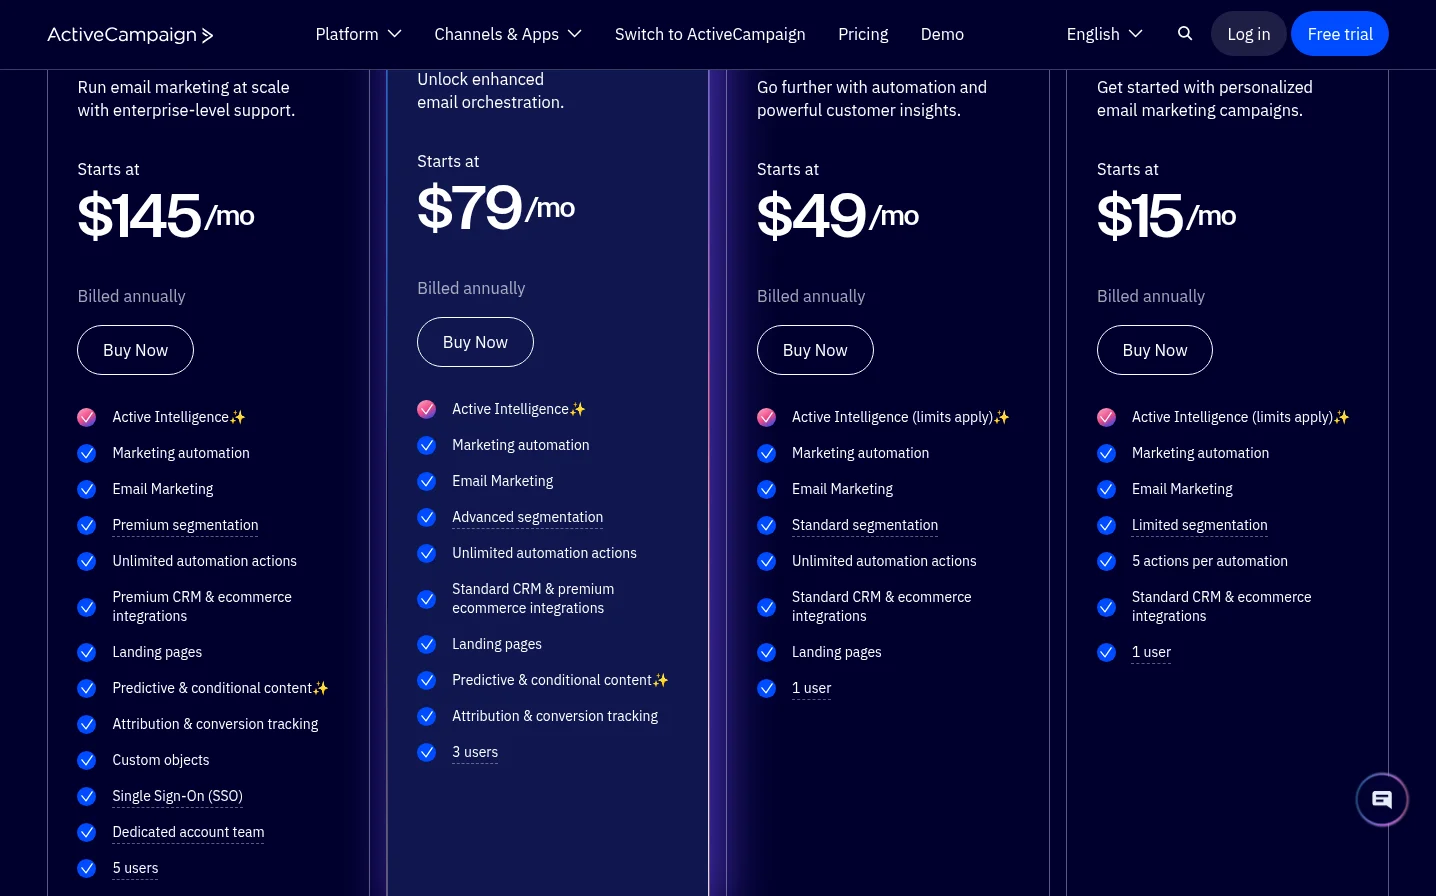The height and width of the screenshot is (896, 1436).
Task: Click 'Standard CRM & premium ecommerce integrations' text
Action: pos(533,598)
